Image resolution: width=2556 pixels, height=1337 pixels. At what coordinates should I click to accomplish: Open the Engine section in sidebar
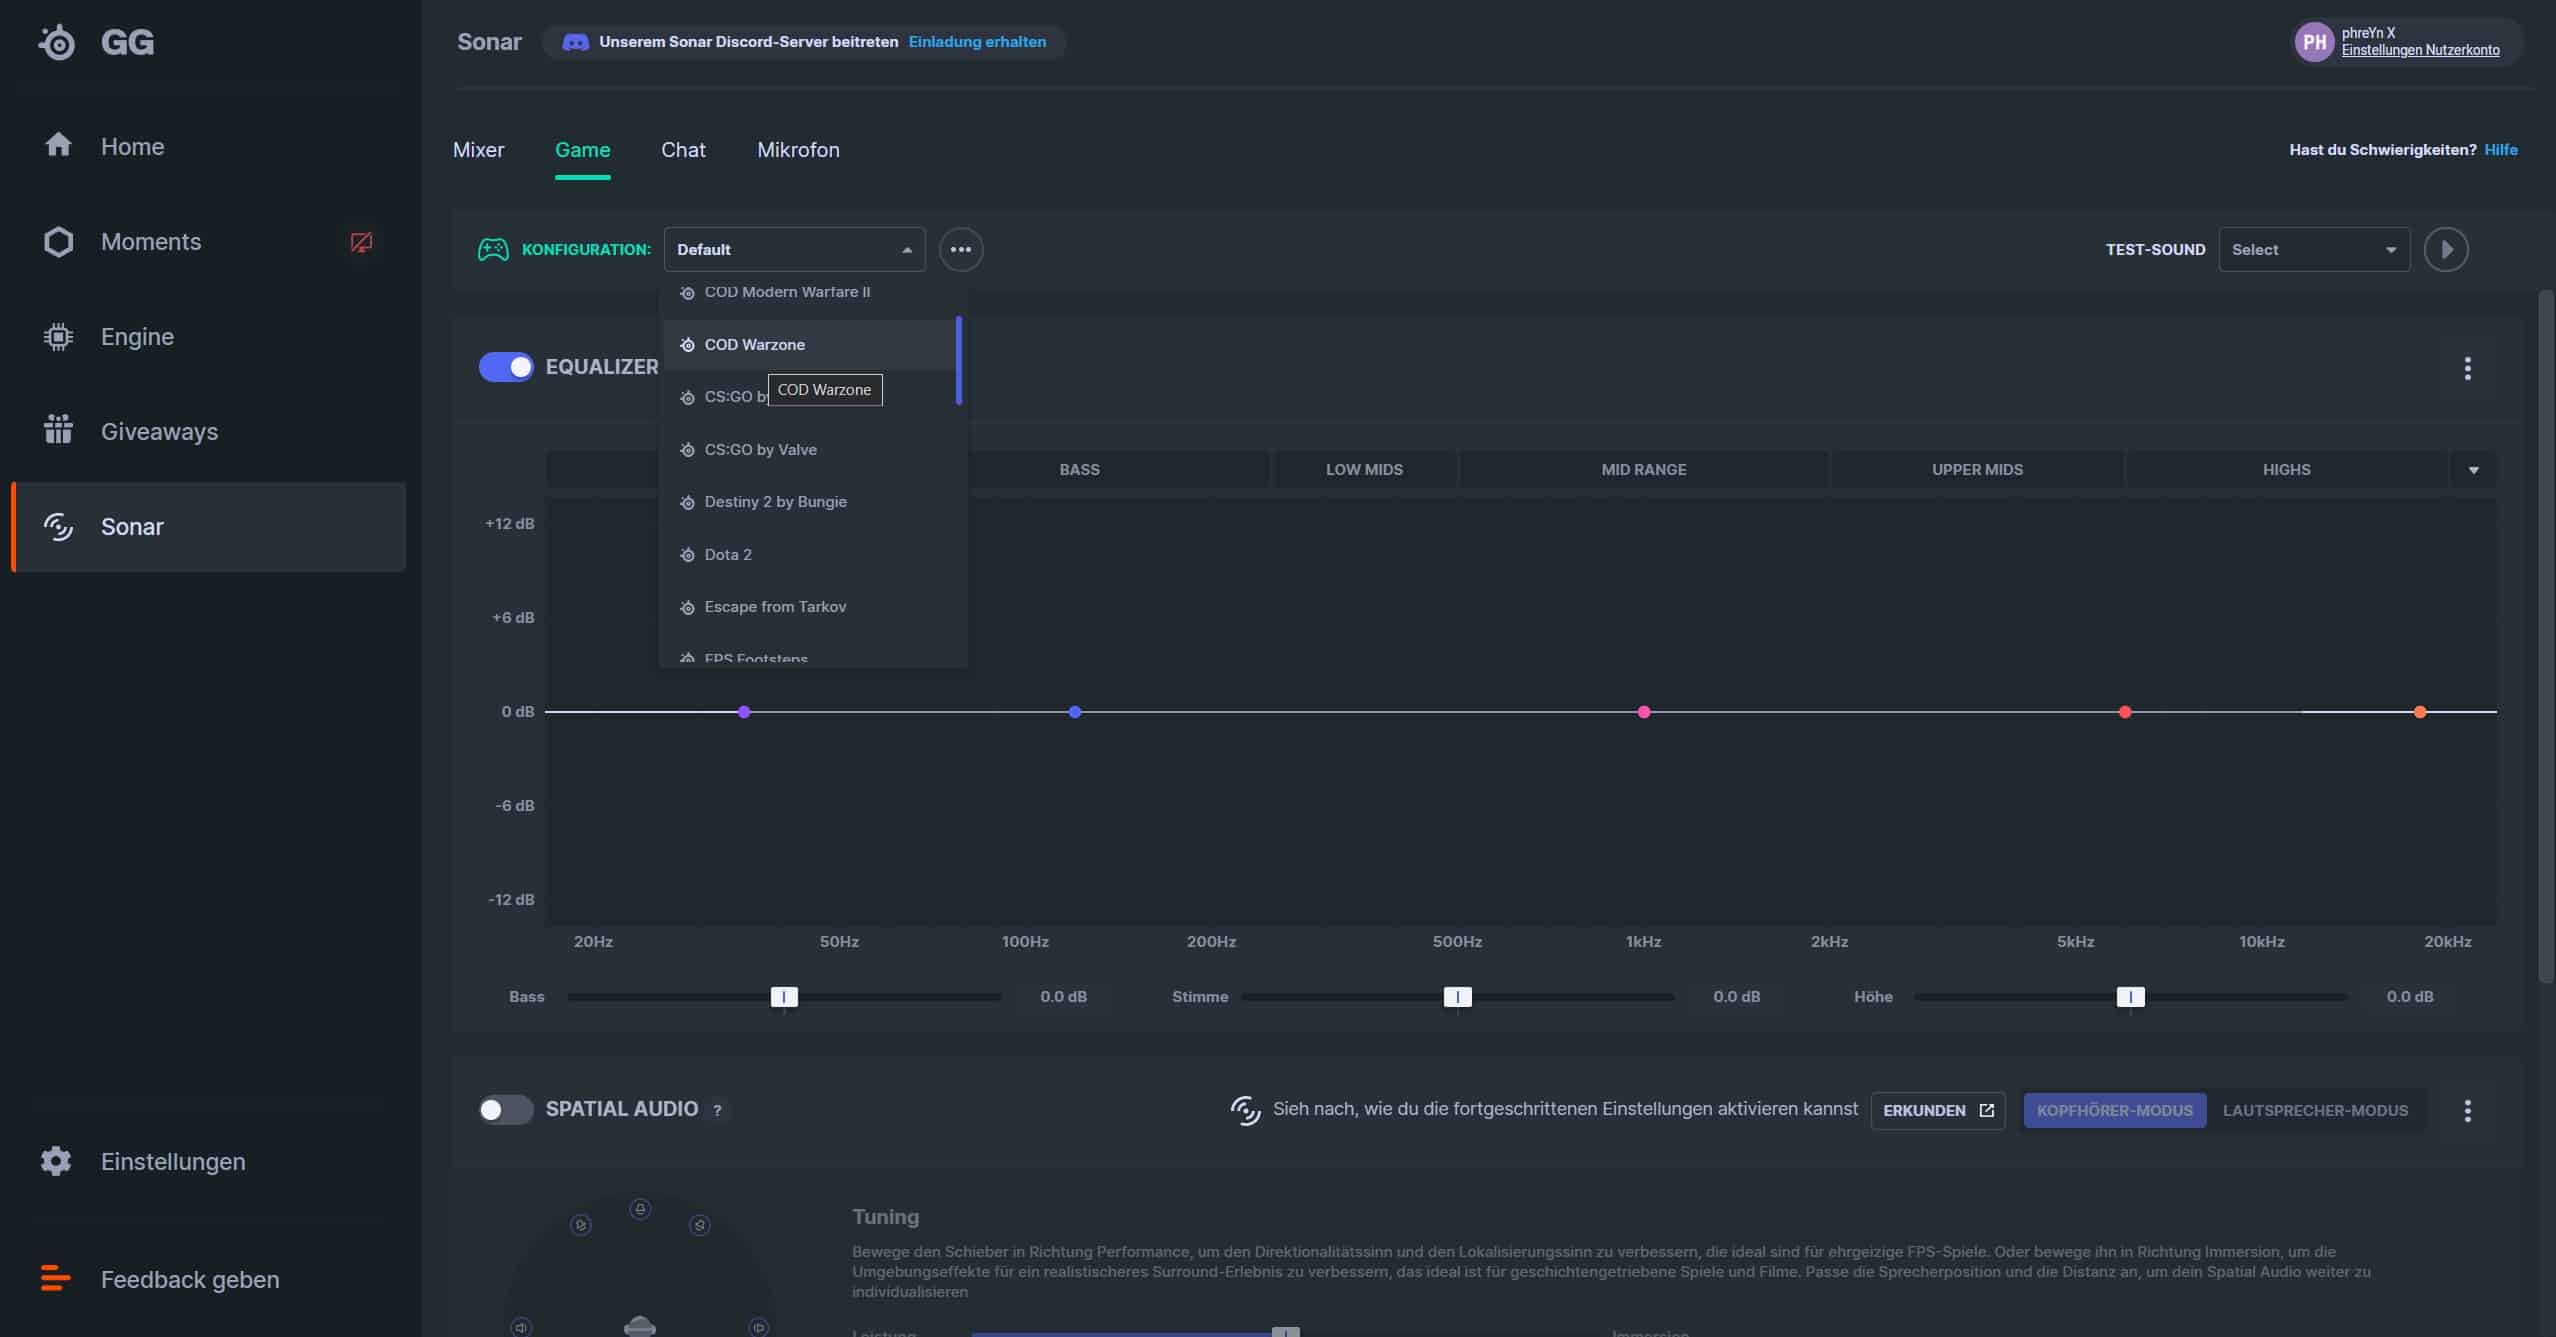[137, 337]
